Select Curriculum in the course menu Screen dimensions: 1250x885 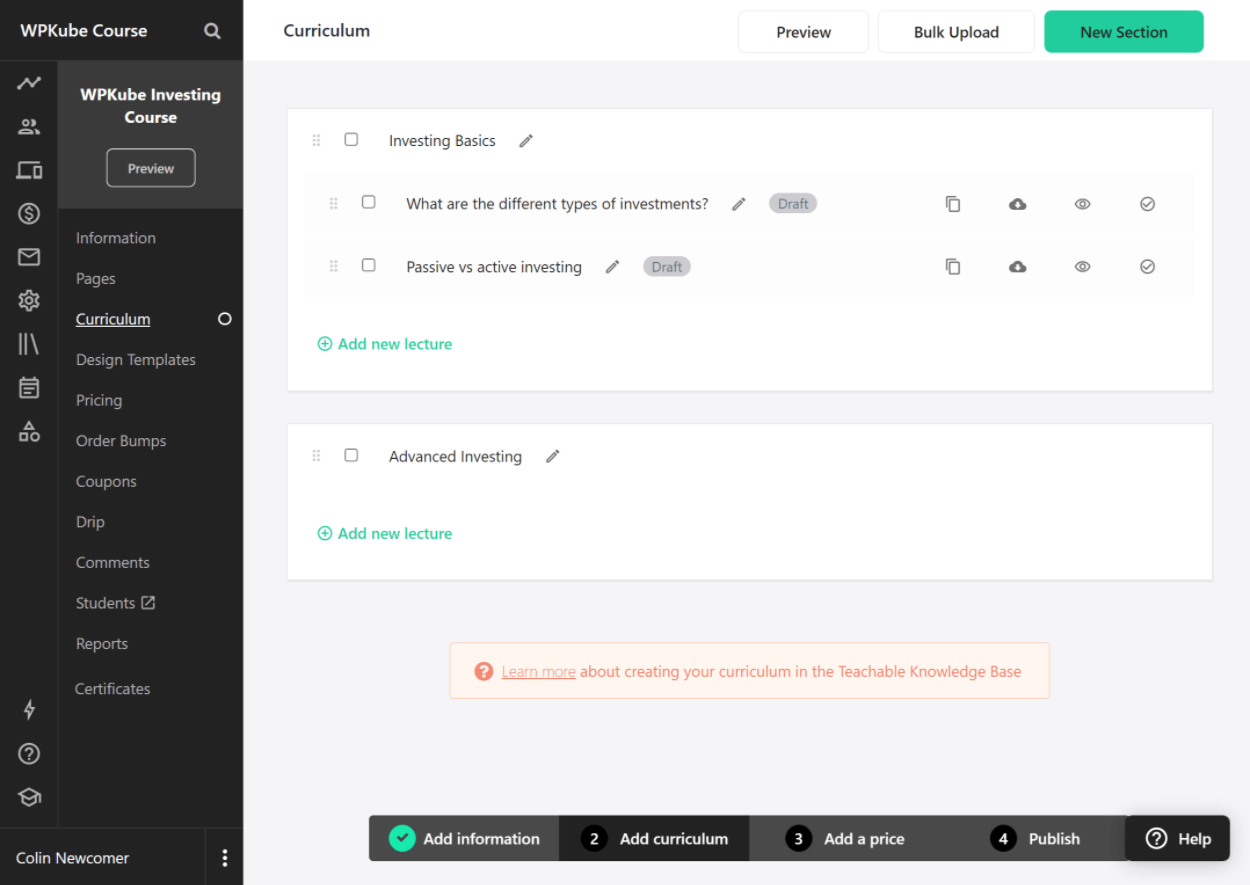pyautogui.click(x=113, y=319)
